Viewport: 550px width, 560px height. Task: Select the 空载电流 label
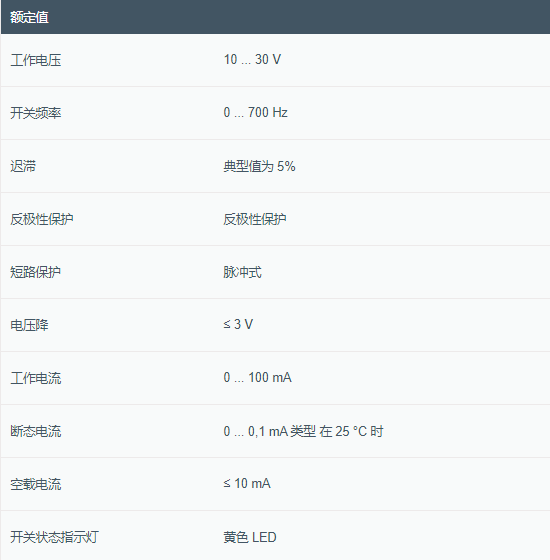coord(36,484)
